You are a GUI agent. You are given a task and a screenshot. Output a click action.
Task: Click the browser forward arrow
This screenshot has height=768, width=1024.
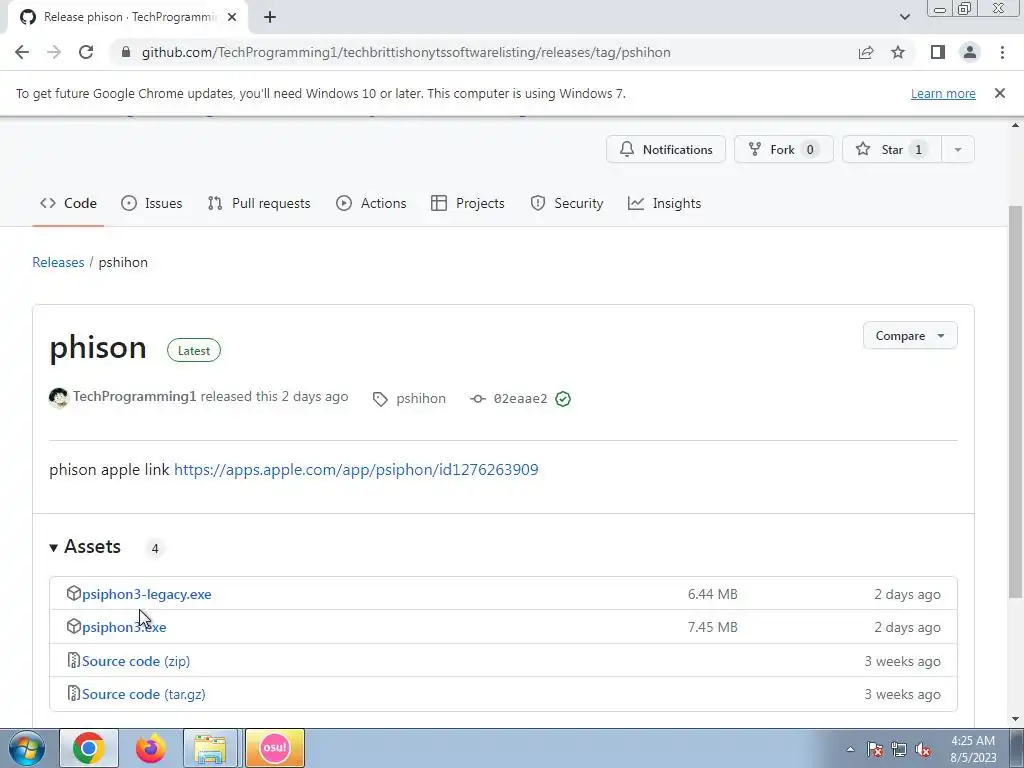(x=54, y=52)
